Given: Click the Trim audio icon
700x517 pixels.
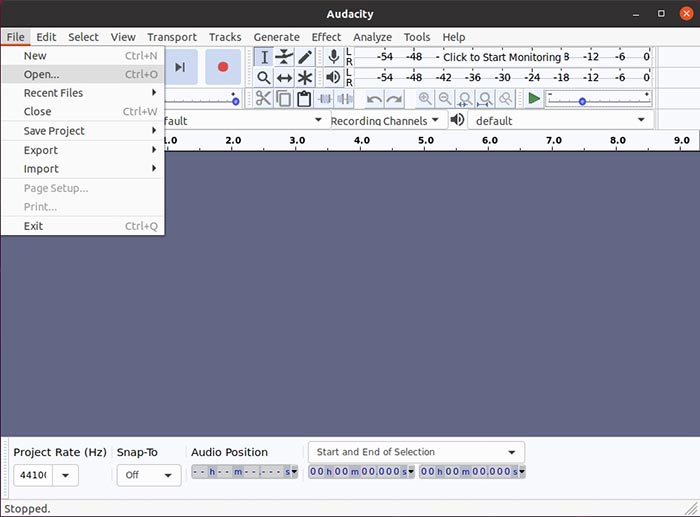Looking at the screenshot, I should (325, 99).
